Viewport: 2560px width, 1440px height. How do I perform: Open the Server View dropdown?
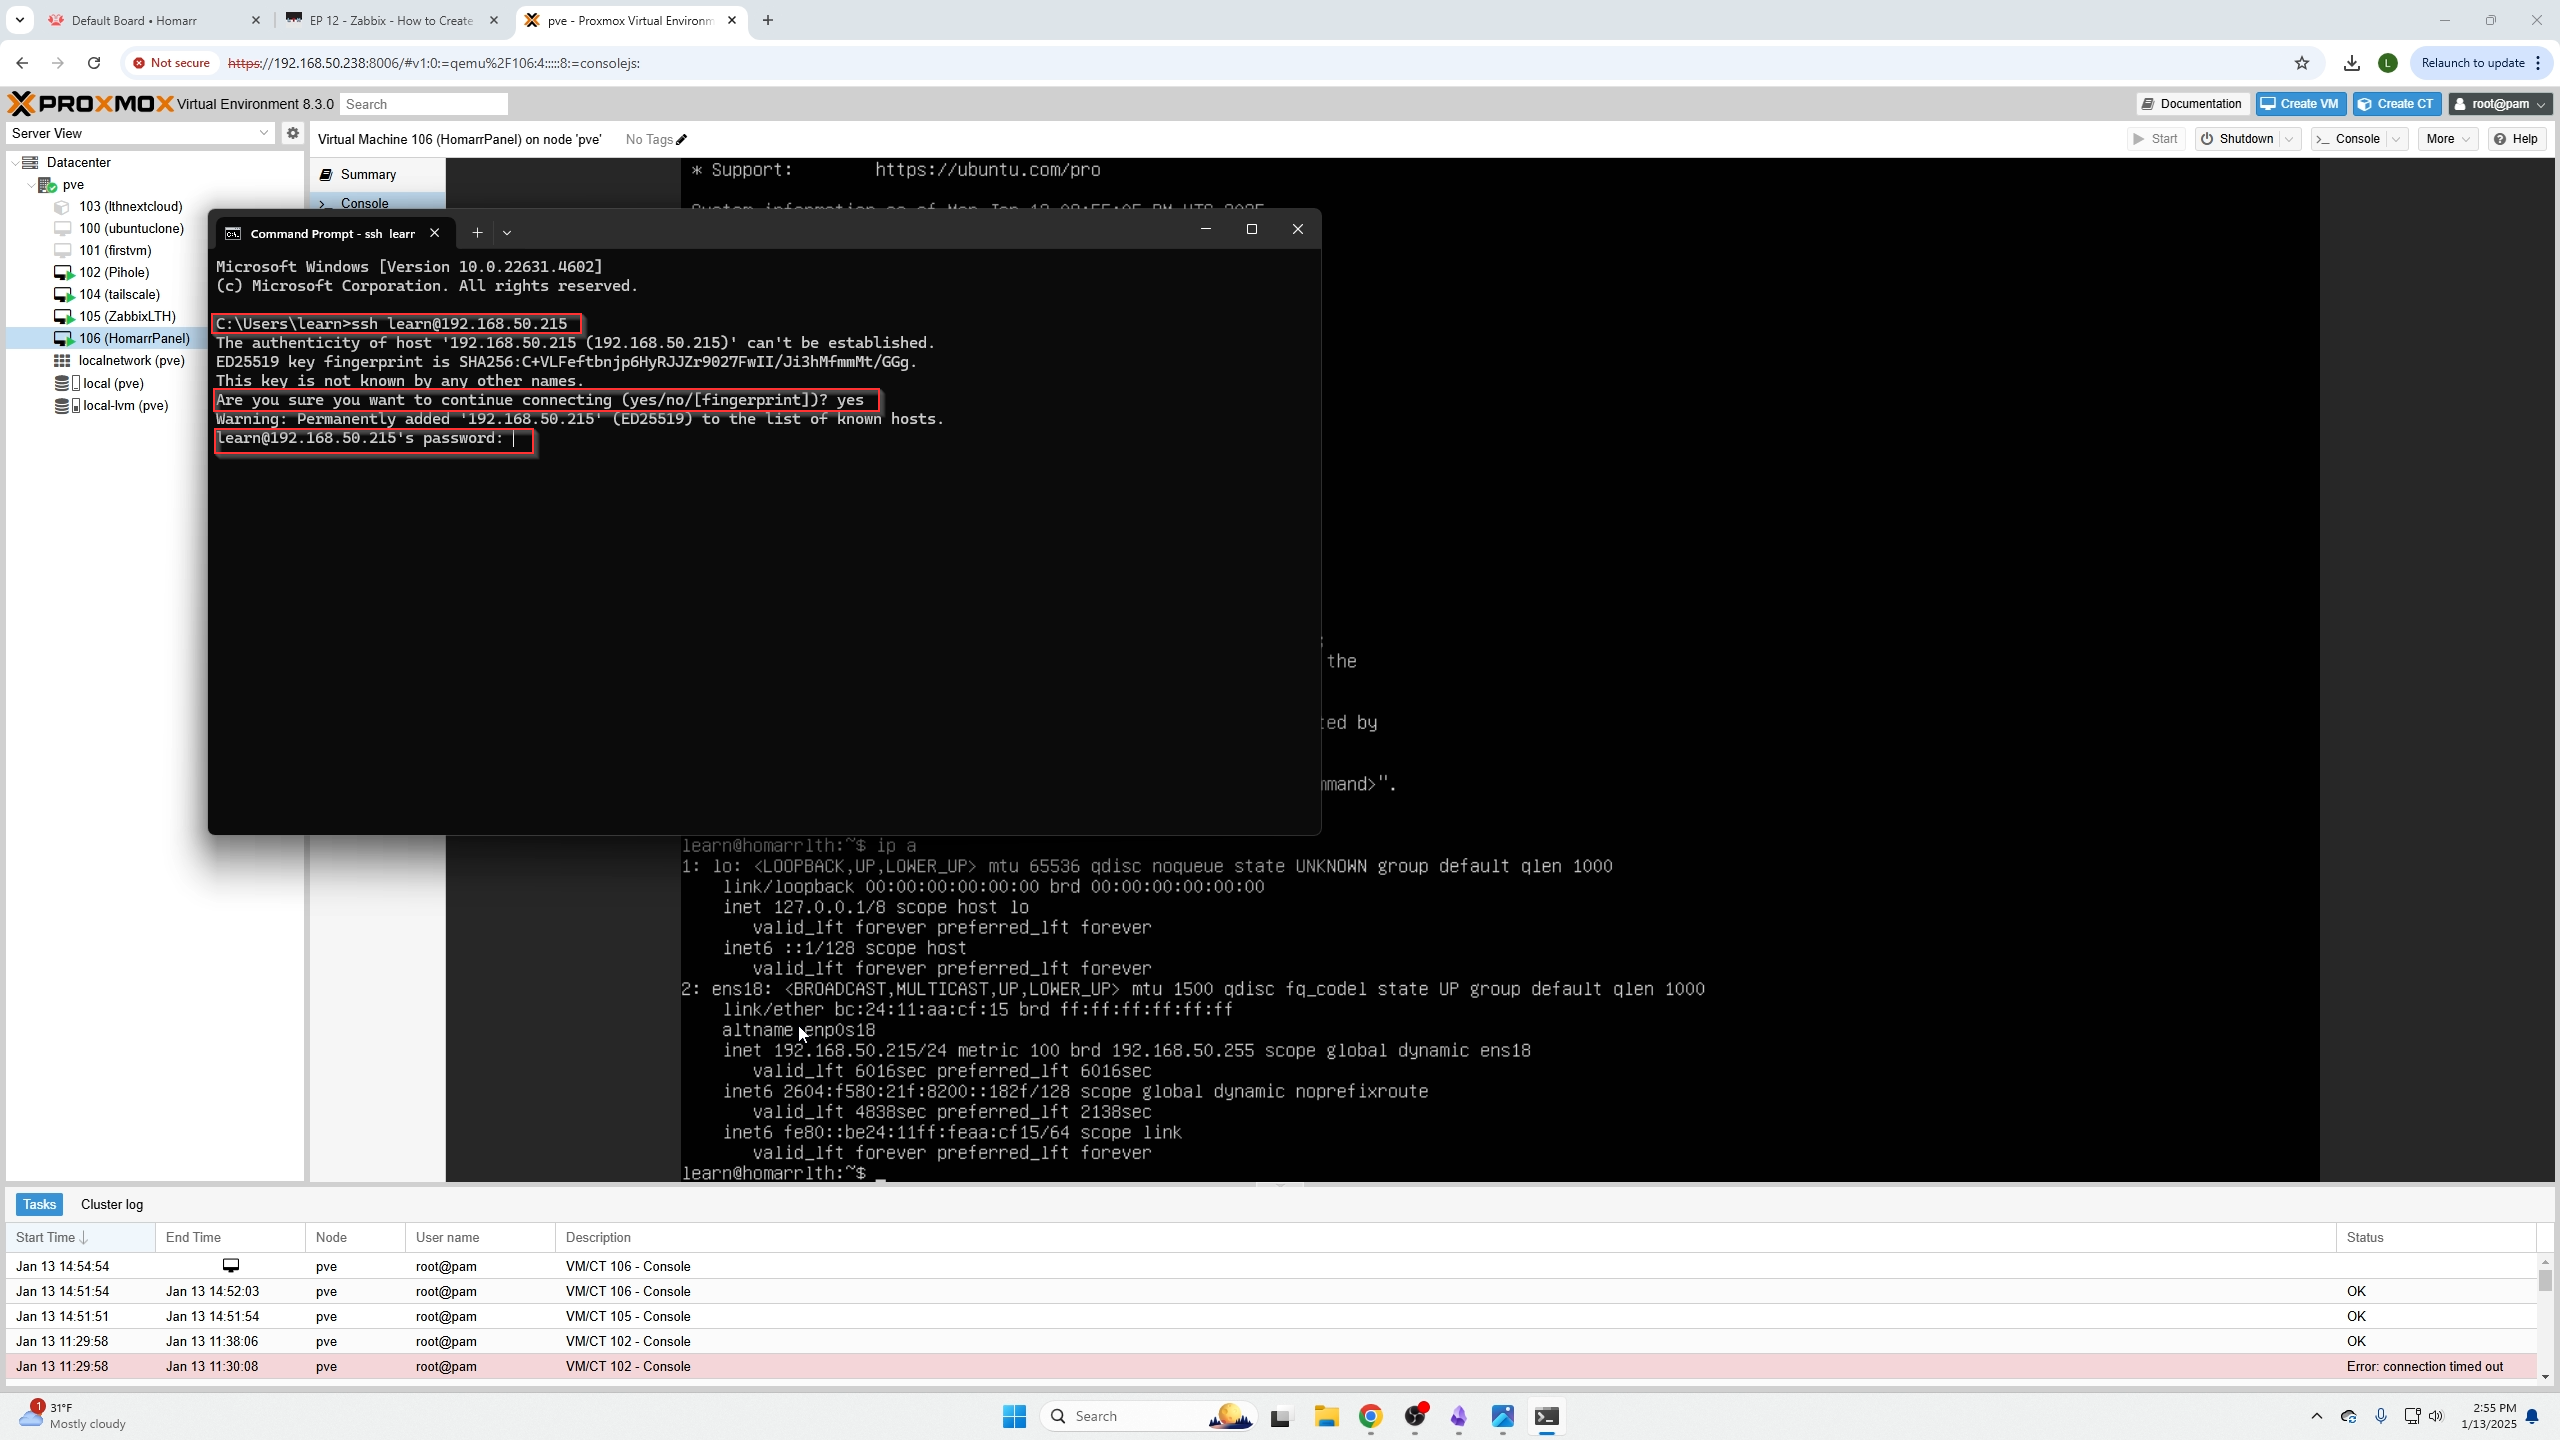pos(263,133)
